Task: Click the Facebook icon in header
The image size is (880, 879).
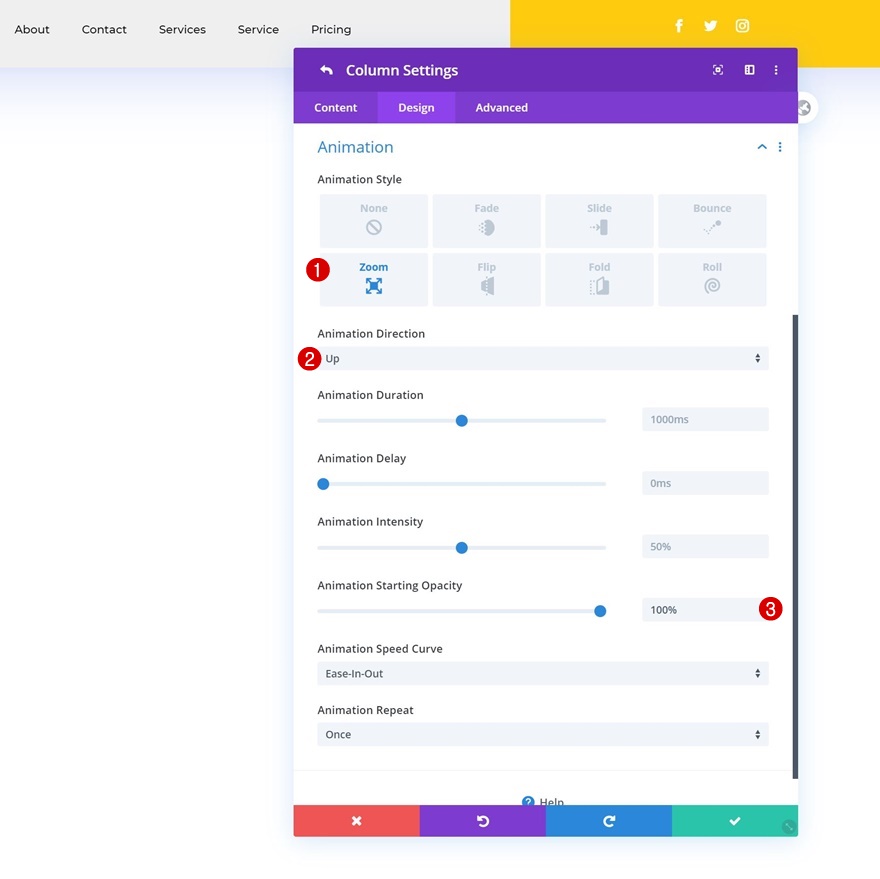Action: [679, 26]
